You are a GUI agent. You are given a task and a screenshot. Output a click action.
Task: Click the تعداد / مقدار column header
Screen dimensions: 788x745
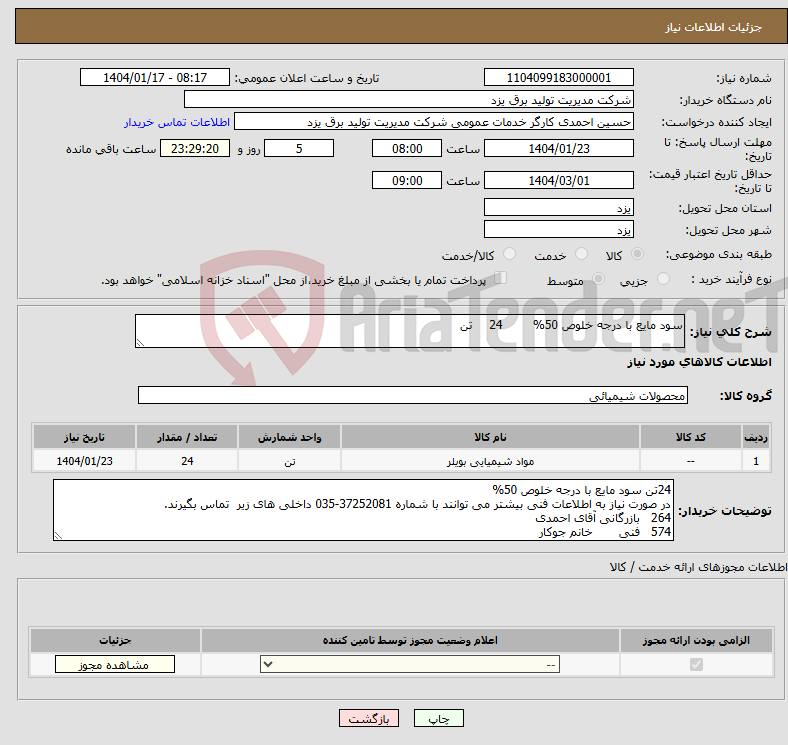point(186,437)
